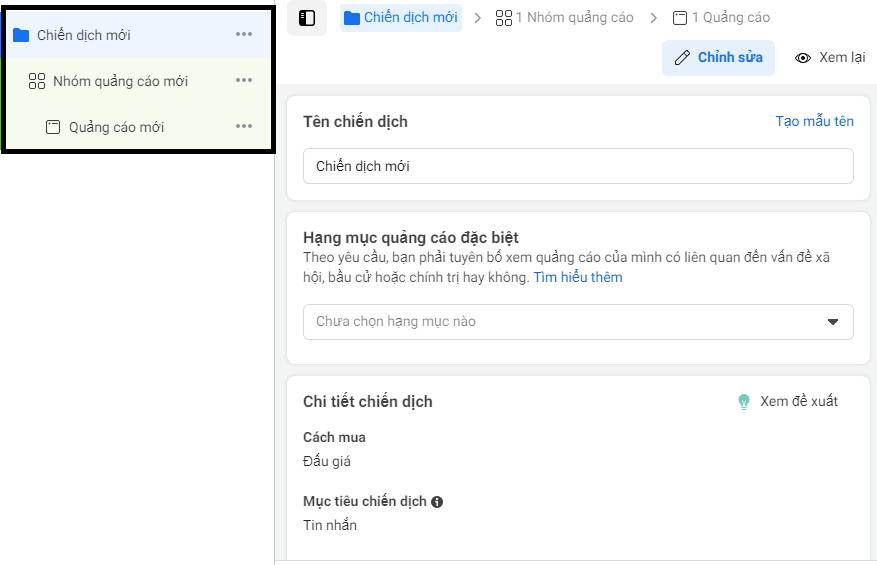Click the Tìm hiểu thêm link
The width and height of the screenshot is (877, 565).
[x=578, y=277]
